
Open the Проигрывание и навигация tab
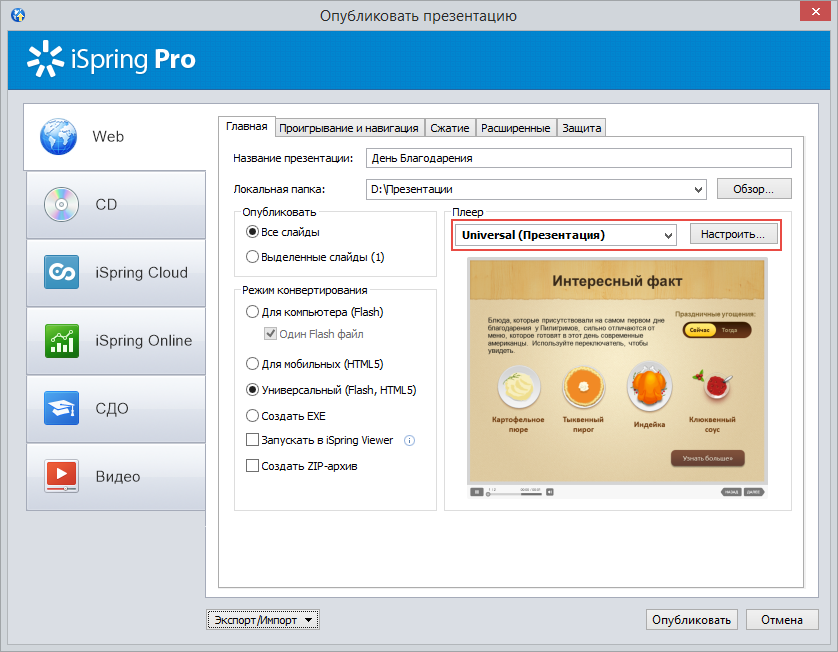click(x=349, y=128)
